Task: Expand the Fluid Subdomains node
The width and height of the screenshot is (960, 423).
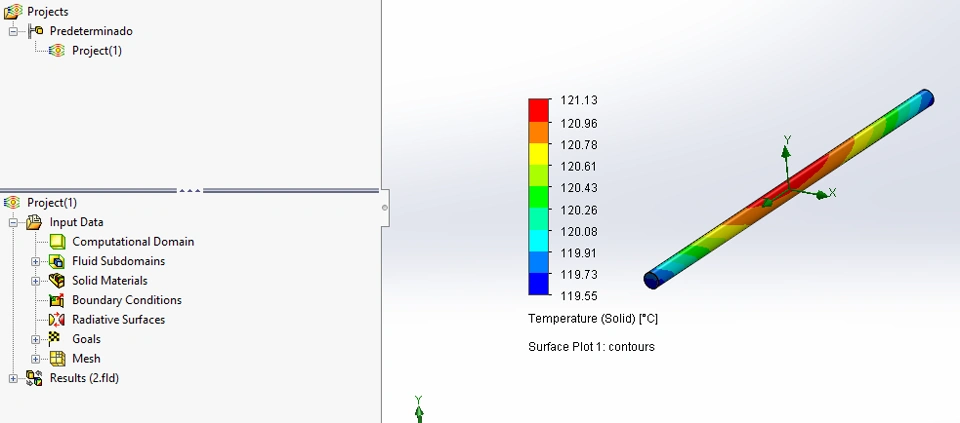Action: click(36, 262)
